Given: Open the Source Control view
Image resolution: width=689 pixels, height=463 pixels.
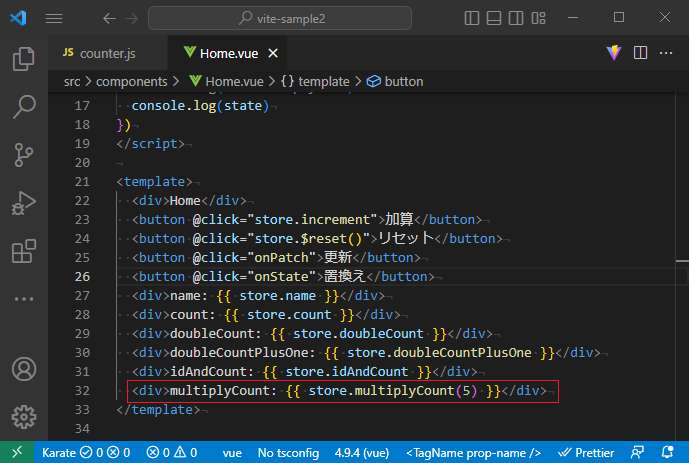Looking at the screenshot, I should tap(24, 155).
